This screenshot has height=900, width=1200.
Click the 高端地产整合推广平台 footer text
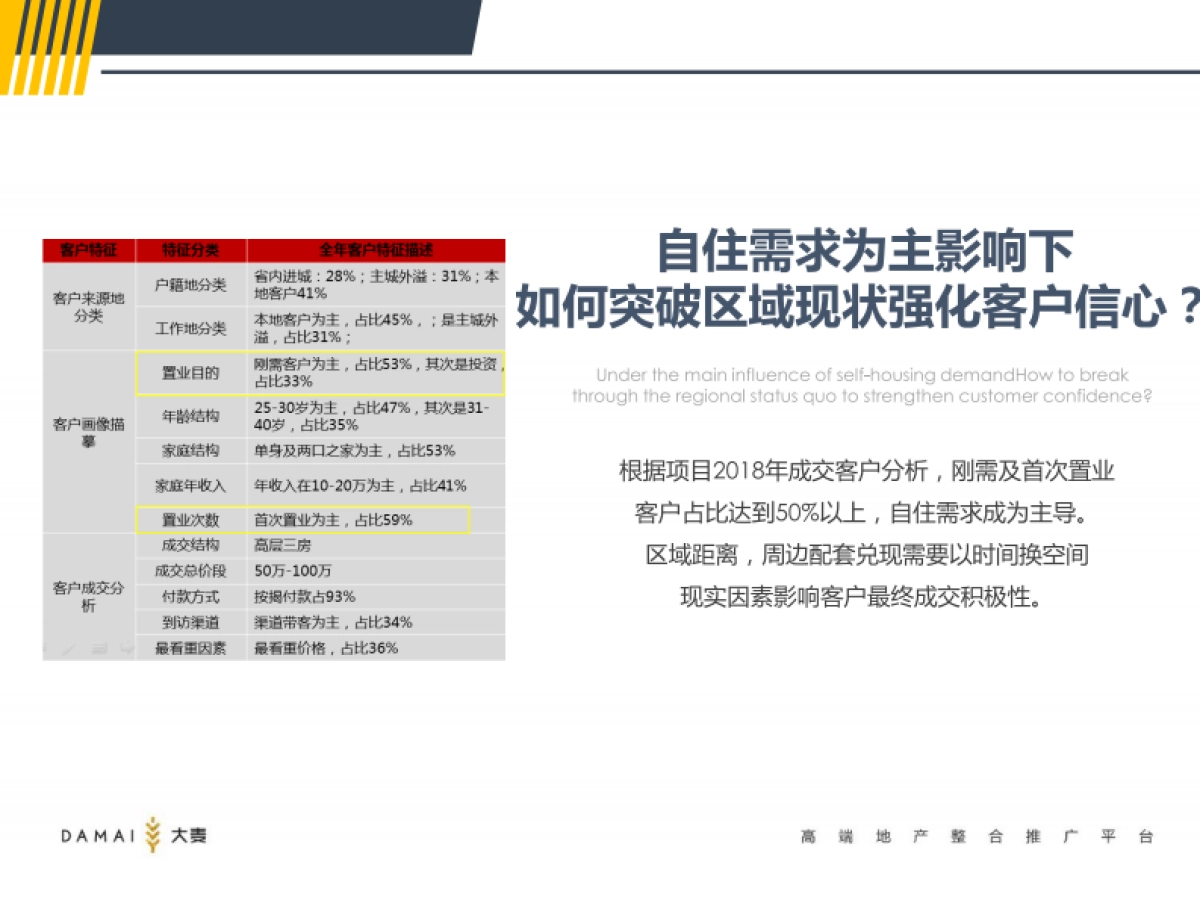click(x=977, y=834)
